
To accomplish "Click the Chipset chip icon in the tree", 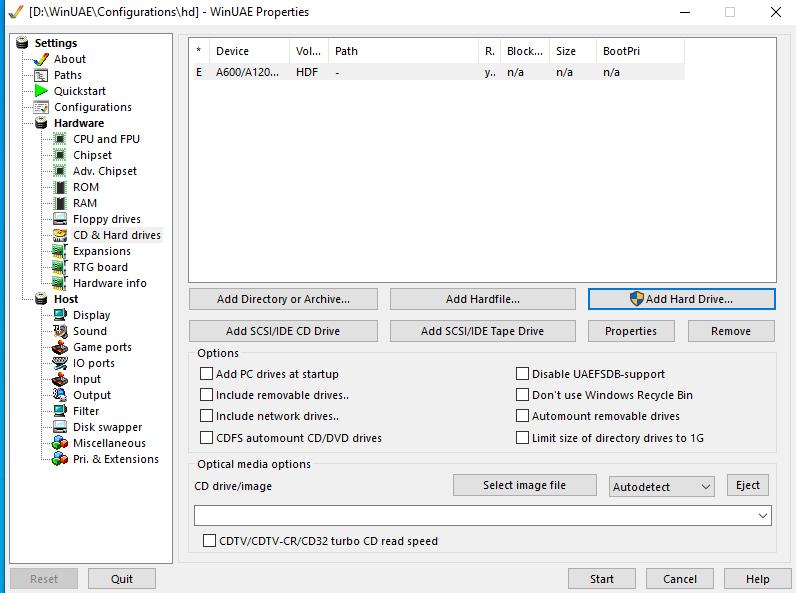I will pos(60,155).
